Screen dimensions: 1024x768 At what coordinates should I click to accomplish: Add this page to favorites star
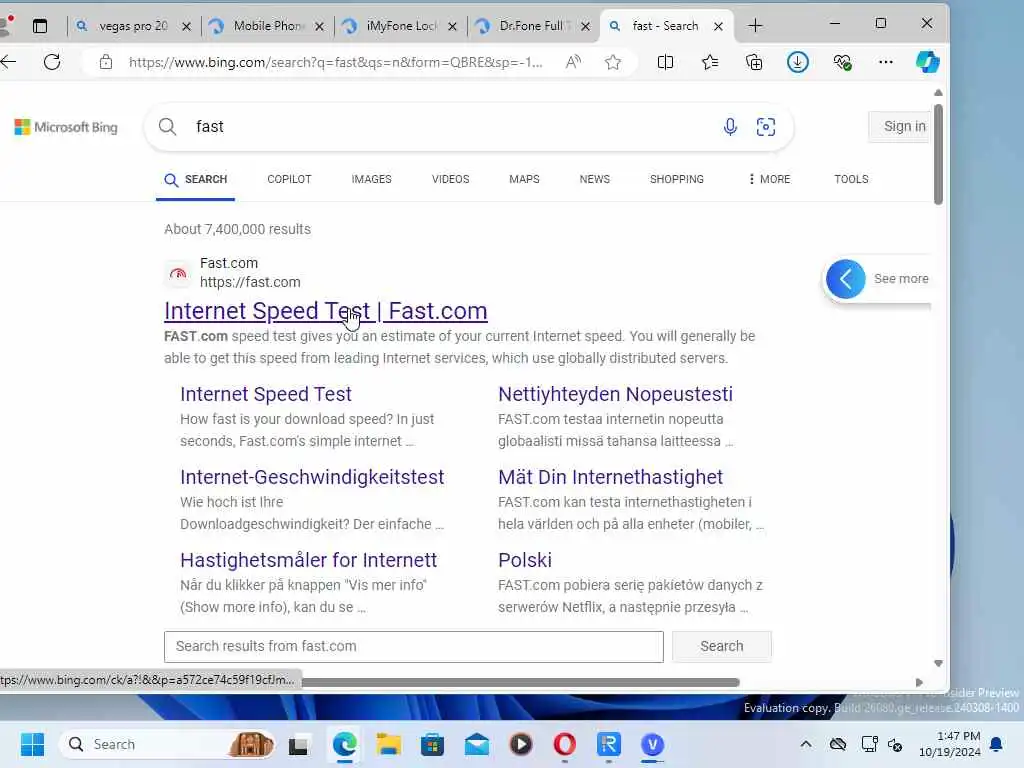tap(613, 62)
